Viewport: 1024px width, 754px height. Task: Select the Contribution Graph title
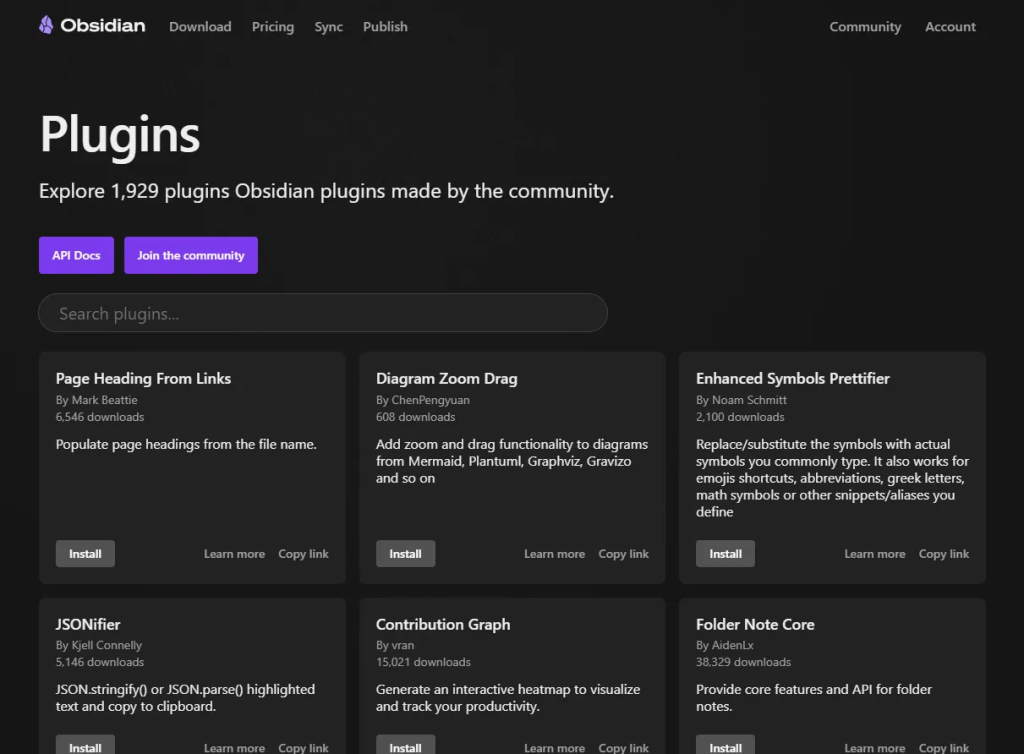(443, 624)
